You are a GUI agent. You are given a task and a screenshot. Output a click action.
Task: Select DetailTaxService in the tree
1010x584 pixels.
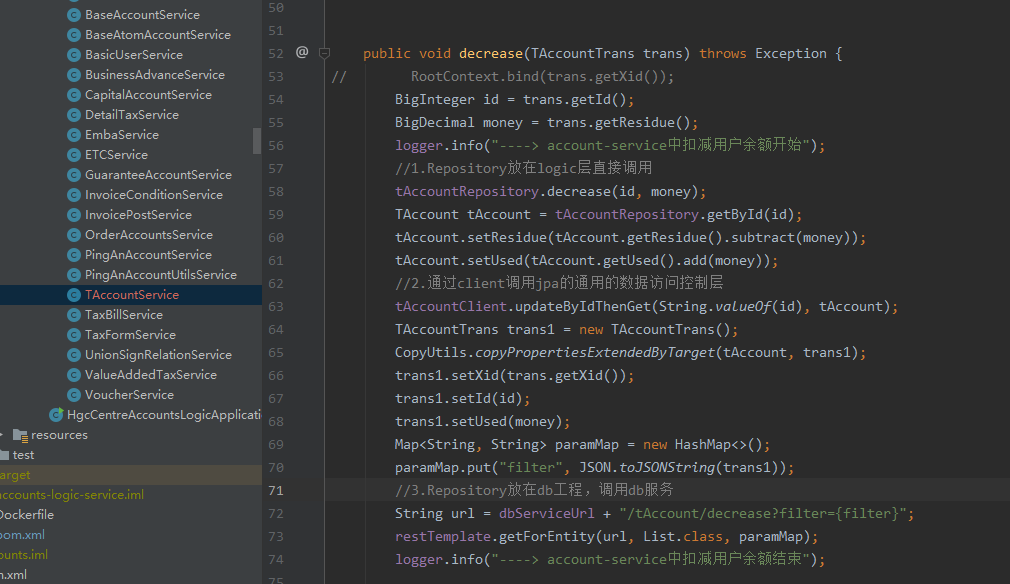click(x=132, y=115)
